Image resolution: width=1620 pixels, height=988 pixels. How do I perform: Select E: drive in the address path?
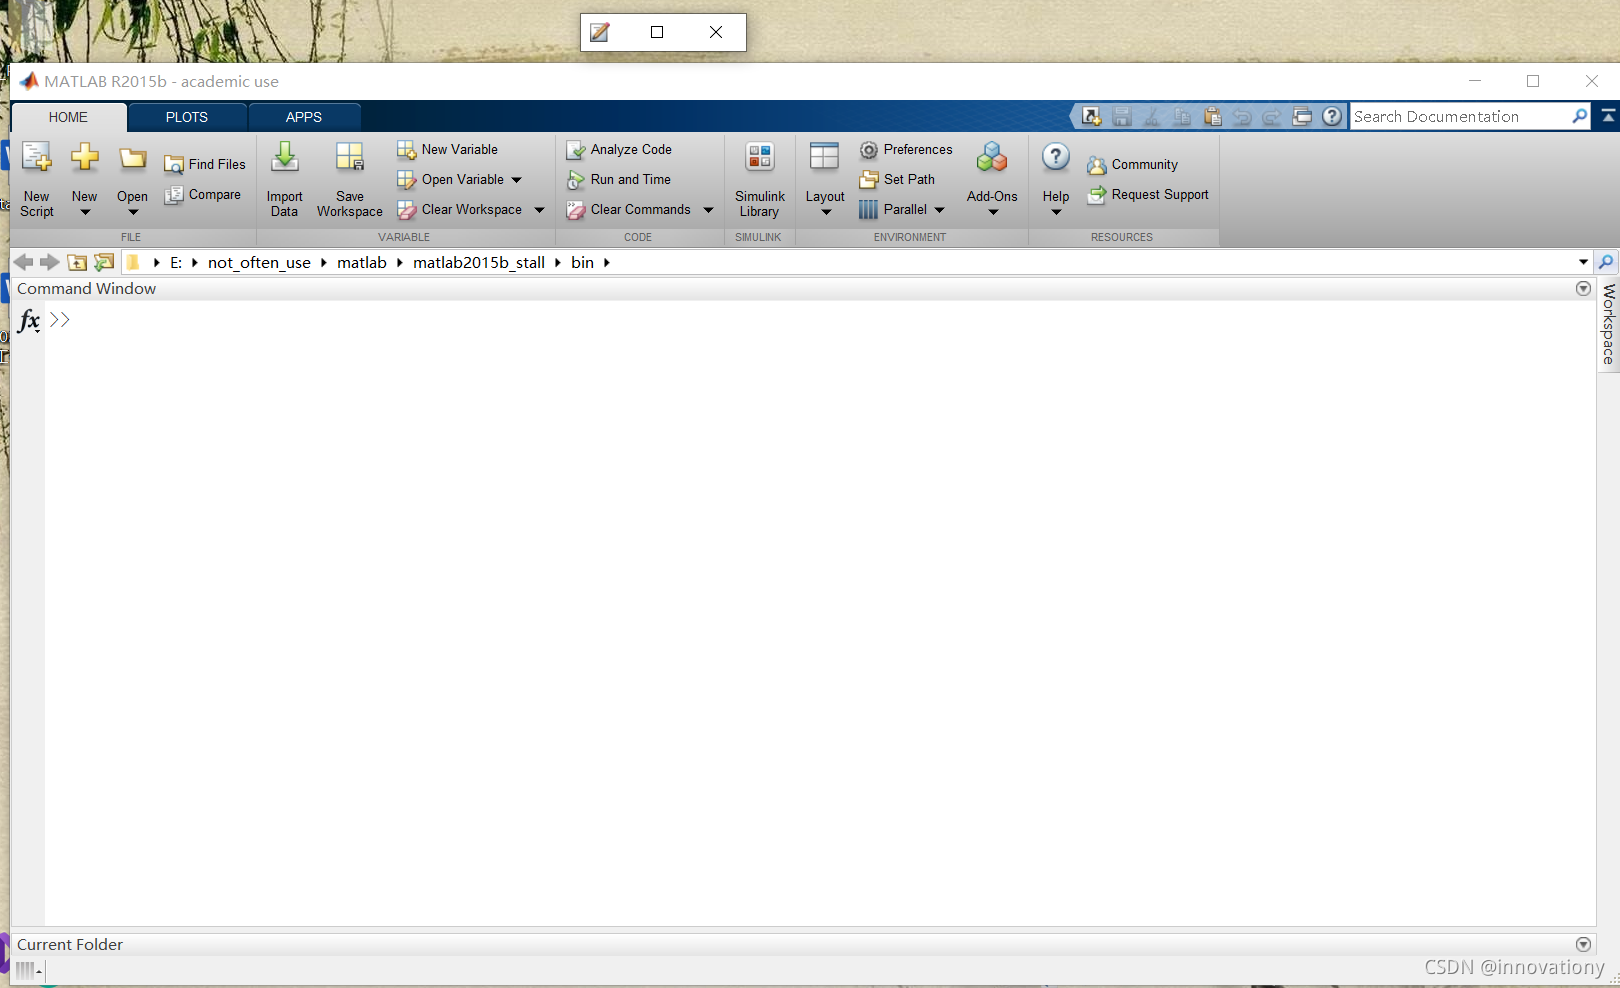pyautogui.click(x=176, y=262)
